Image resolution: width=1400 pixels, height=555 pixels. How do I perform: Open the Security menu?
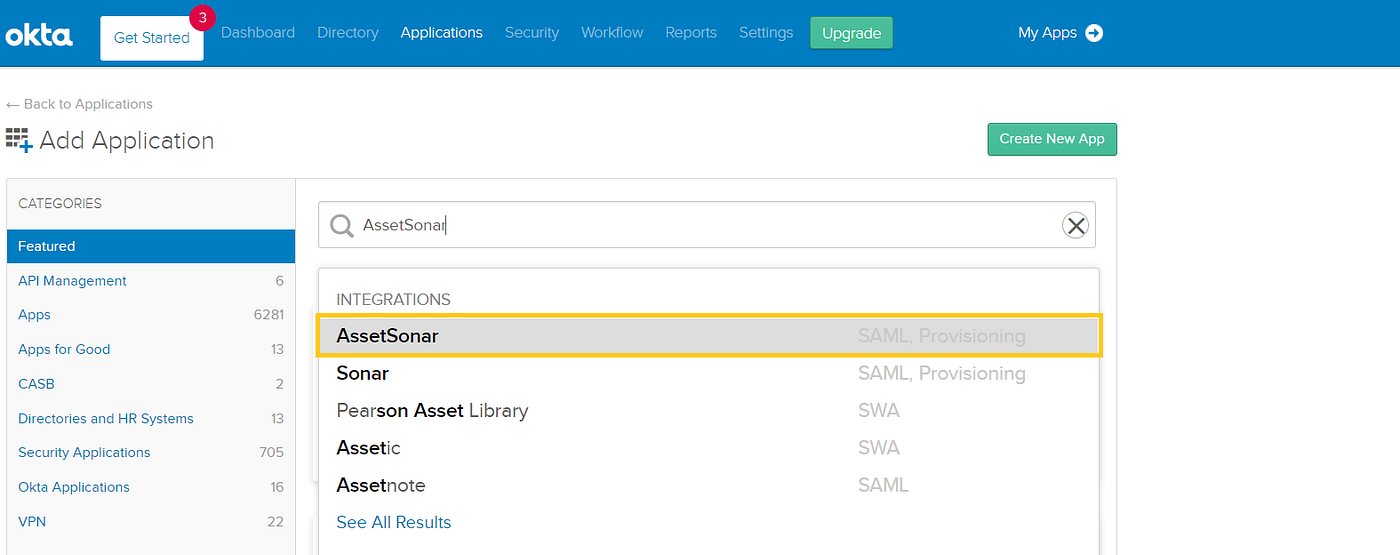tap(532, 33)
